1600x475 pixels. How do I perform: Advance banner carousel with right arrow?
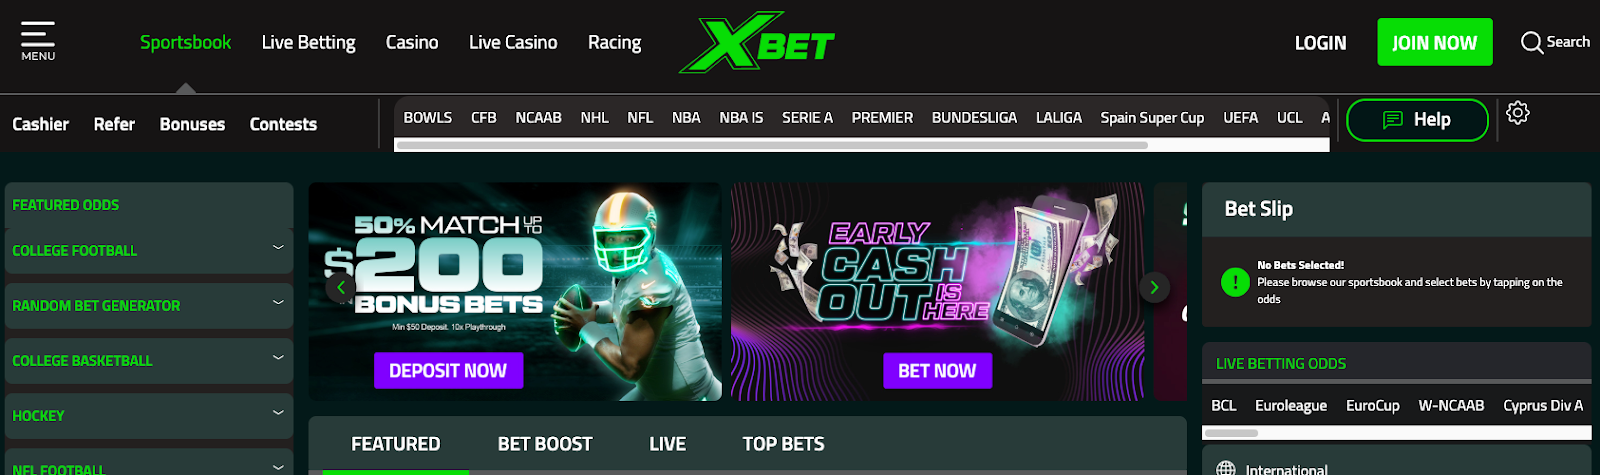tap(1154, 288)
